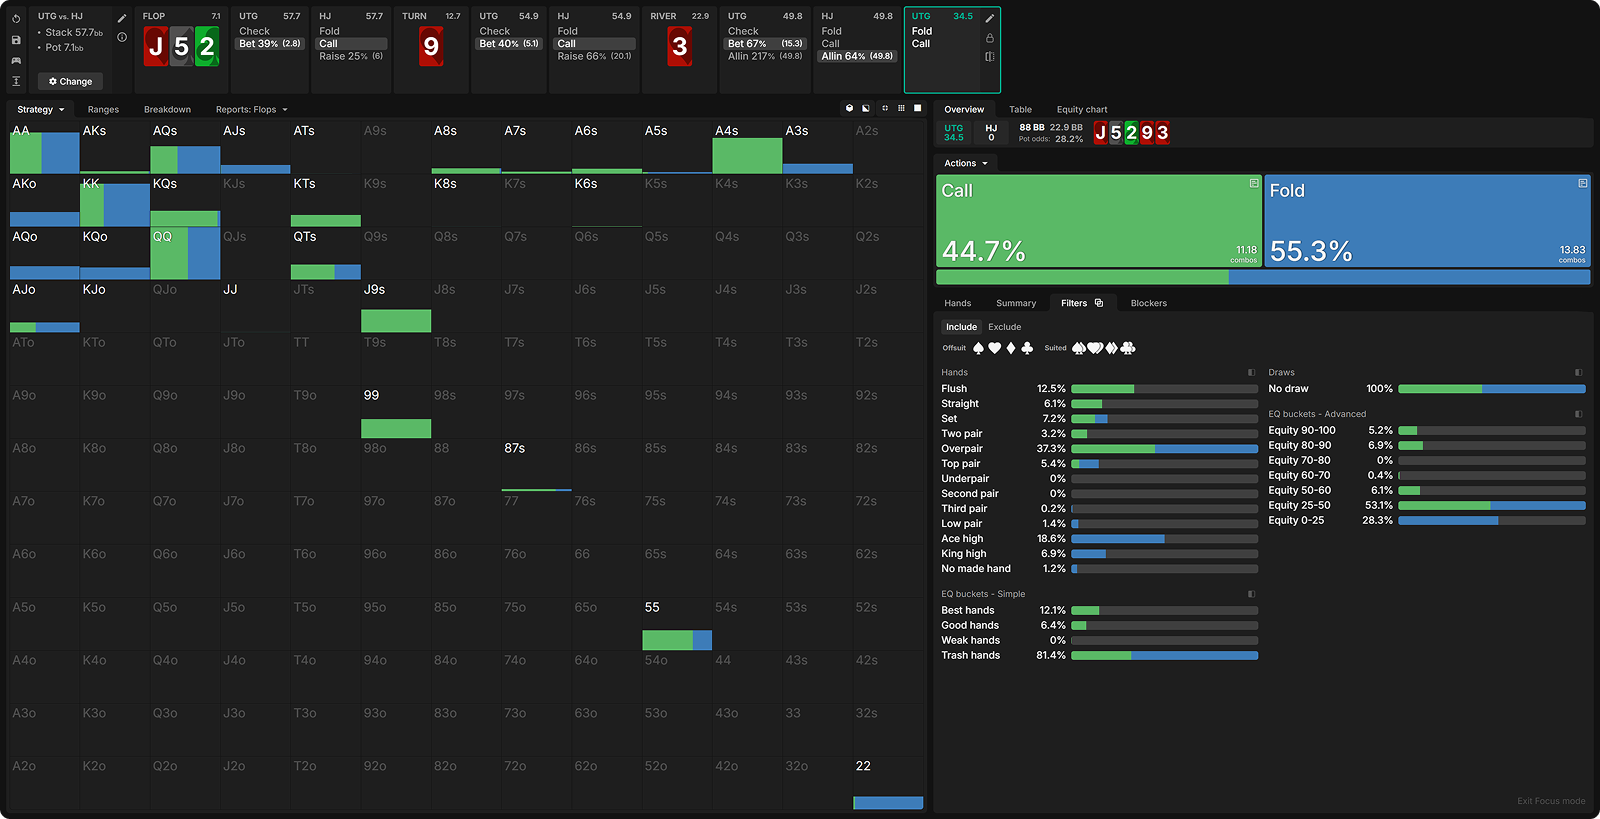Select the offsuit hearts suit filter
Image resolution: width=1600 pixels, height=819 pixels.
point(994,348)
